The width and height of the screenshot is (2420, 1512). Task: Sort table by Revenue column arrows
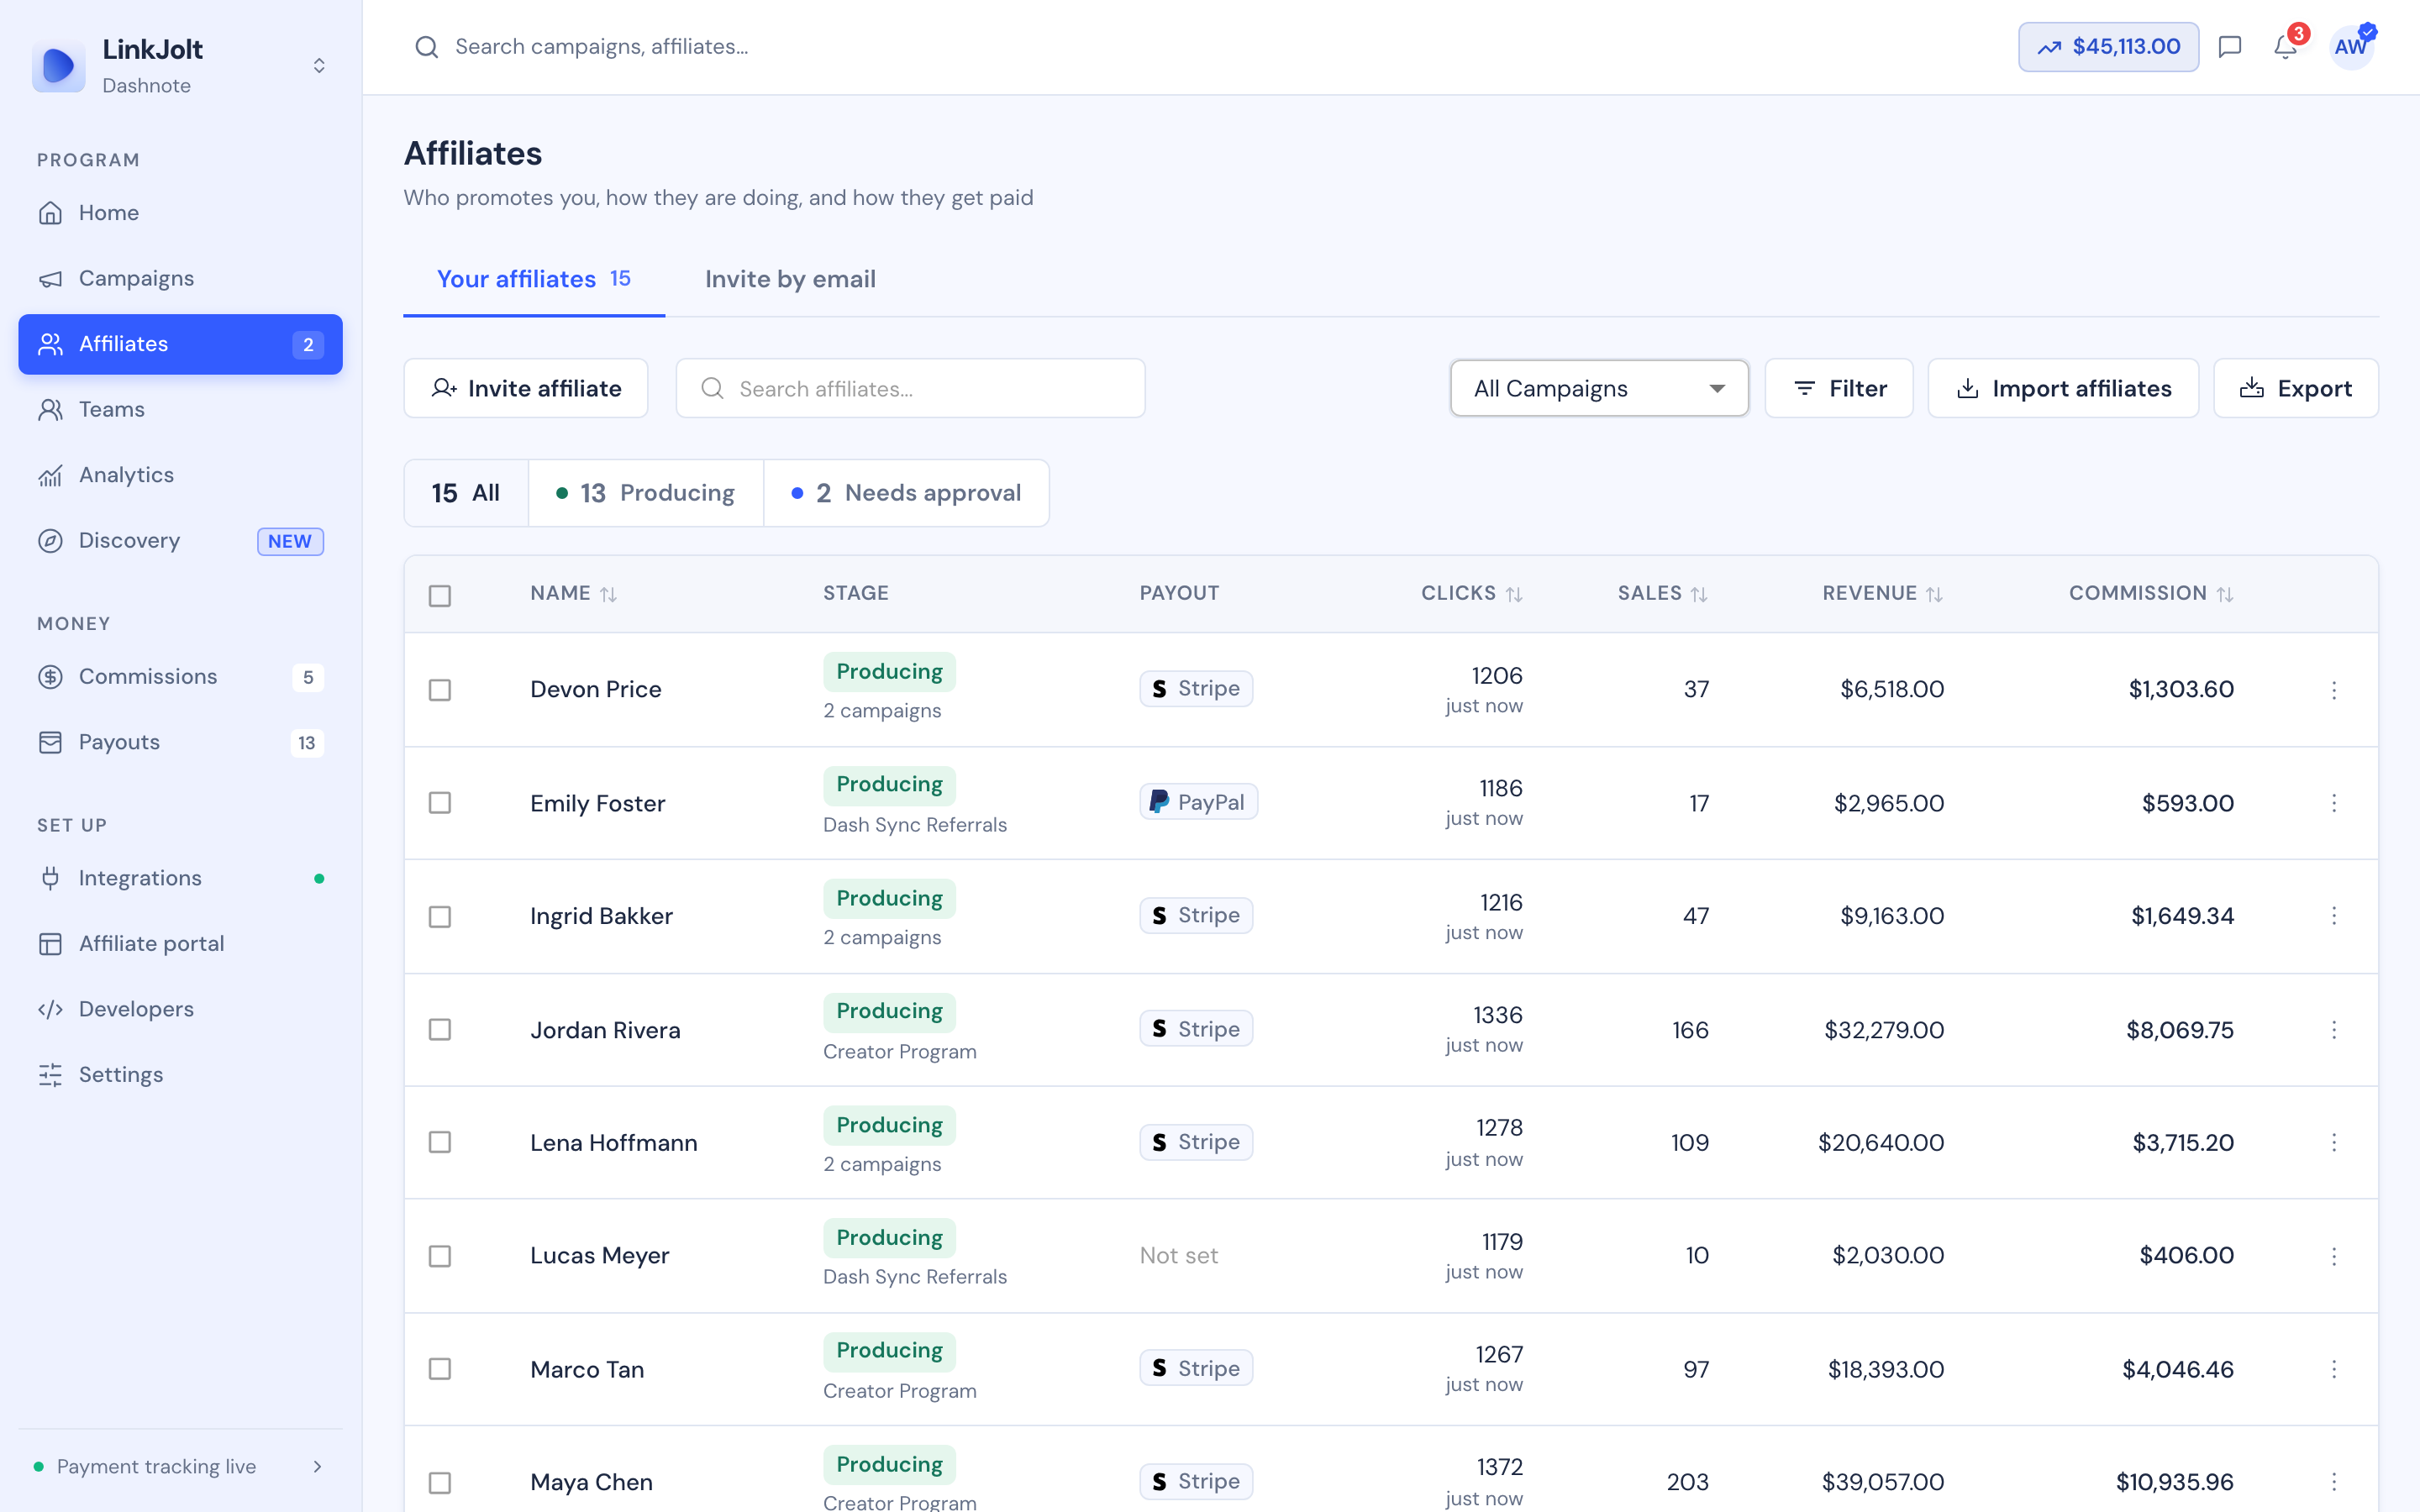pyautogui.click(x=1934, y=595)
